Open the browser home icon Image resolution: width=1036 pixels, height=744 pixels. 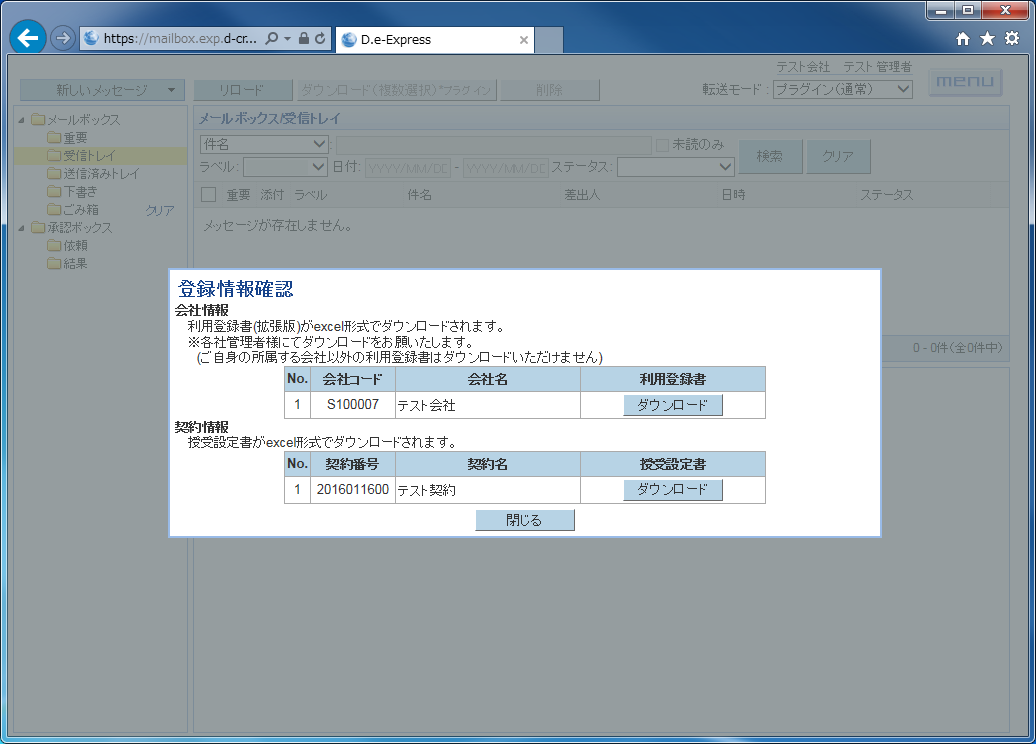click(963, 39)
